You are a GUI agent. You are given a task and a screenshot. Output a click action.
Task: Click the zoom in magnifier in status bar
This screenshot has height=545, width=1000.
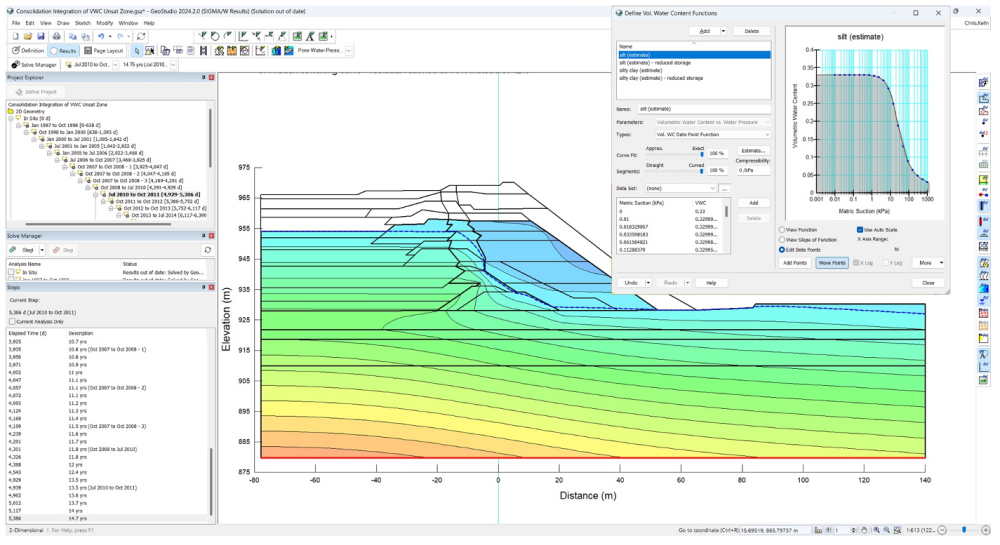(x=877, y=530)
